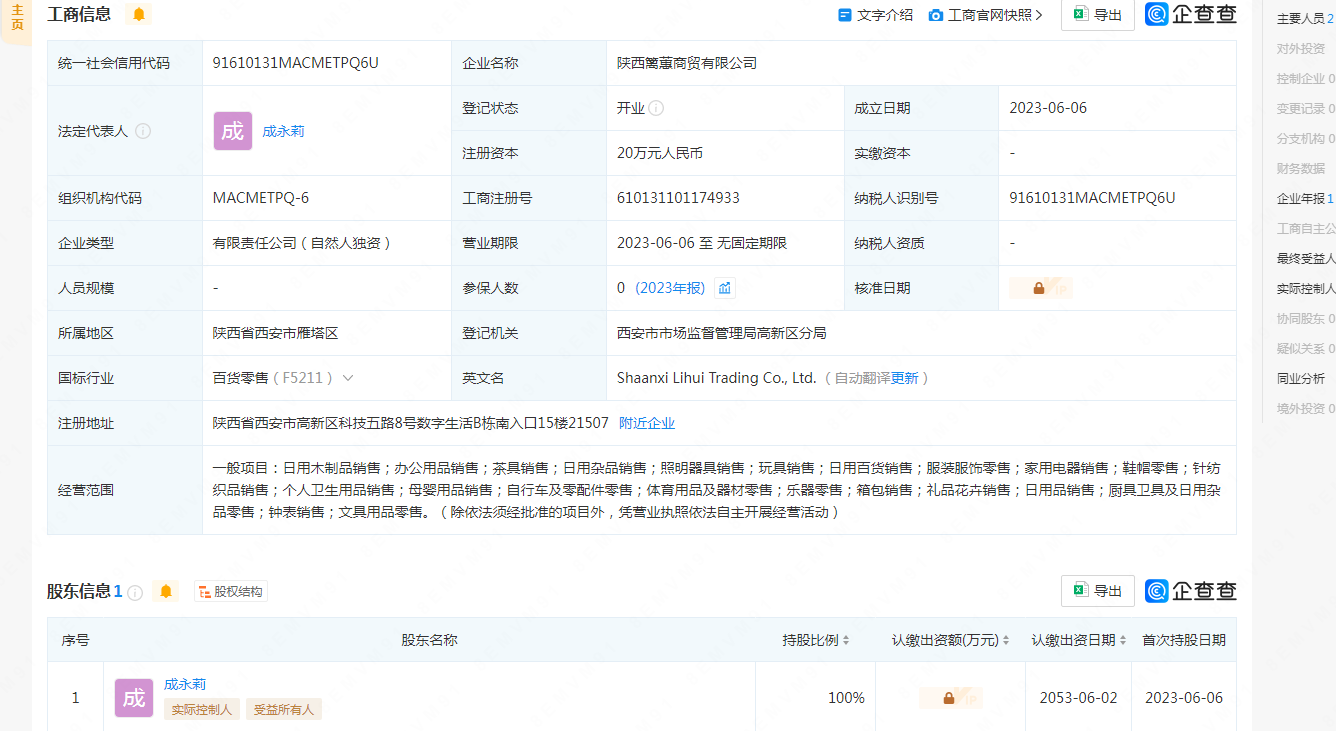Click the bell icon beside 工商信息
Viewport: 1336px width, 731px height.
139,14
